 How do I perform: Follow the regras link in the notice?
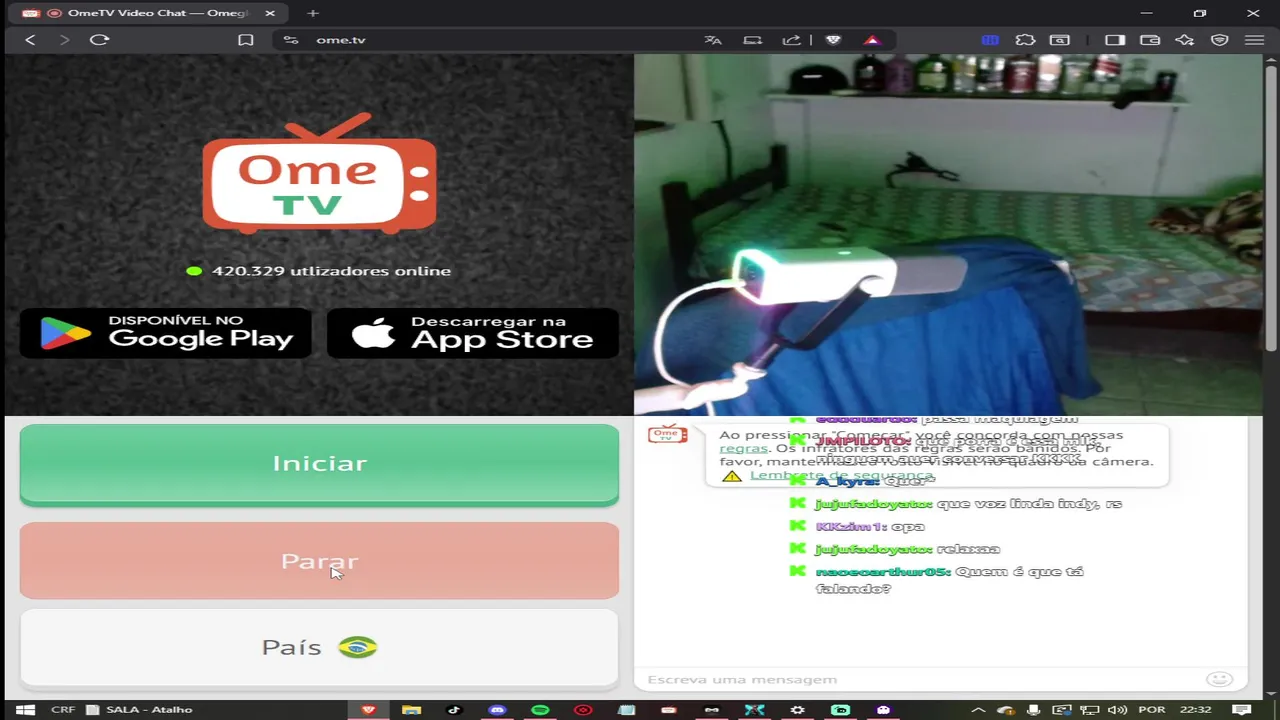(743, 448)
